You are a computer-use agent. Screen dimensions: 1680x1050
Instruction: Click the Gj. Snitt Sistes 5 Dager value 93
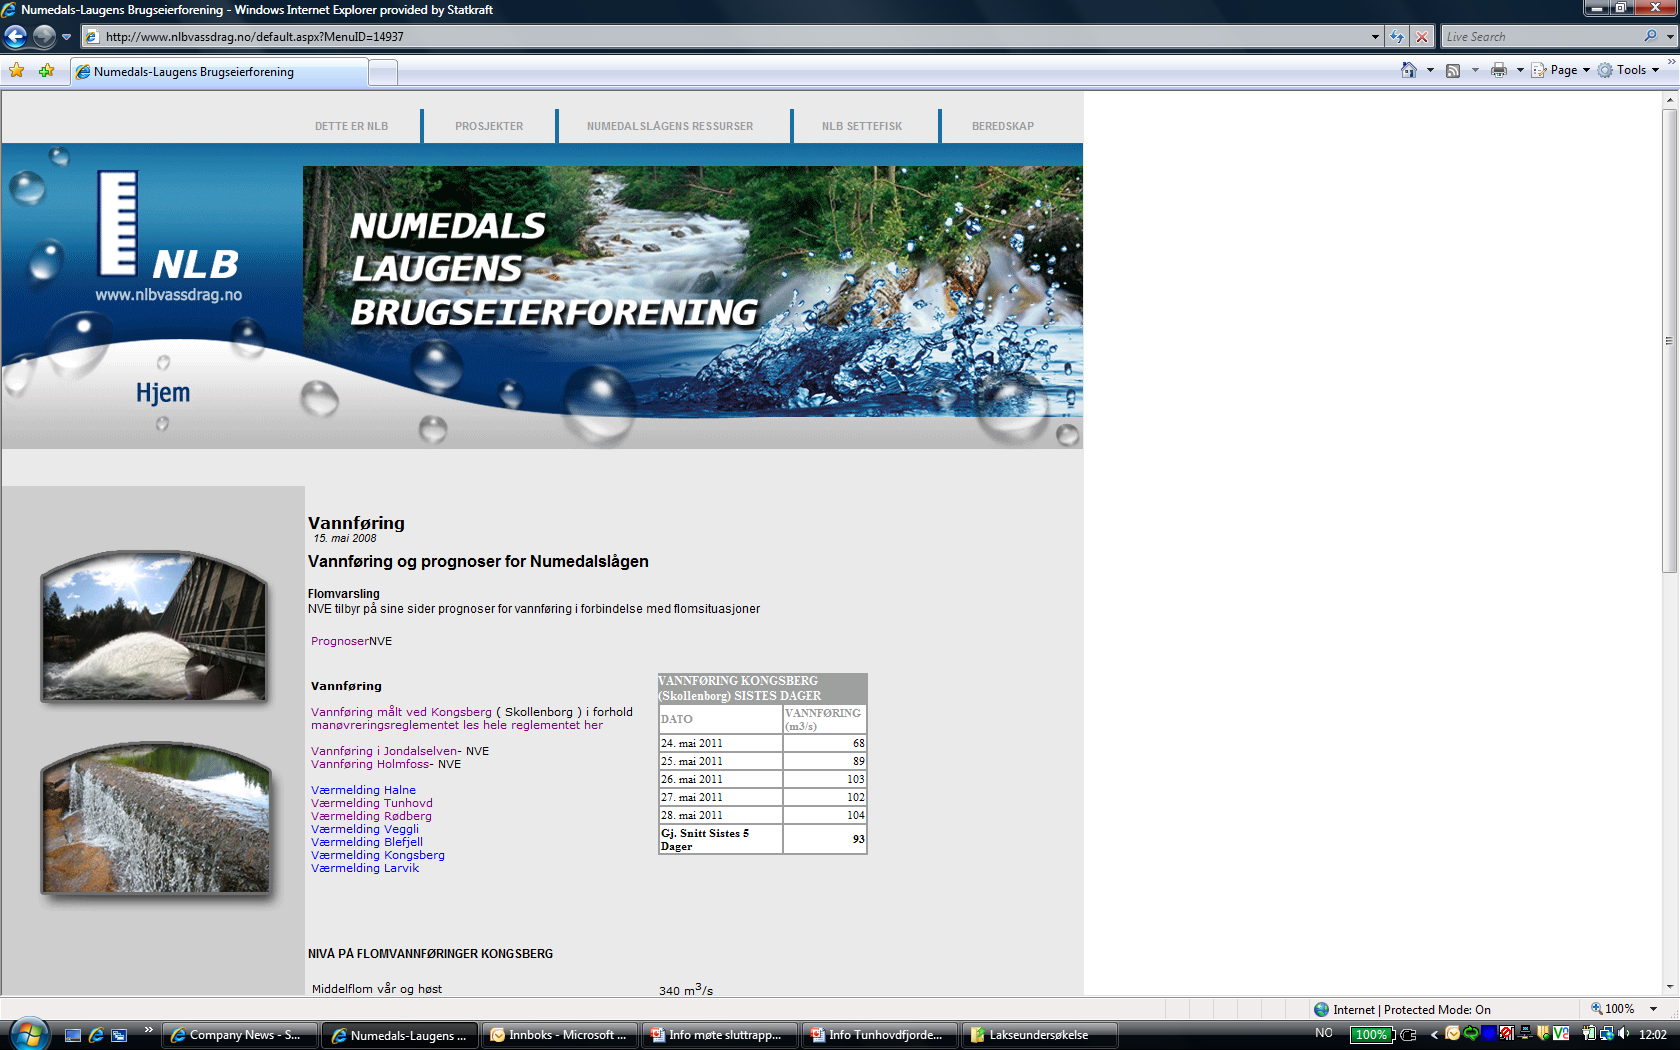click(824, 839)
